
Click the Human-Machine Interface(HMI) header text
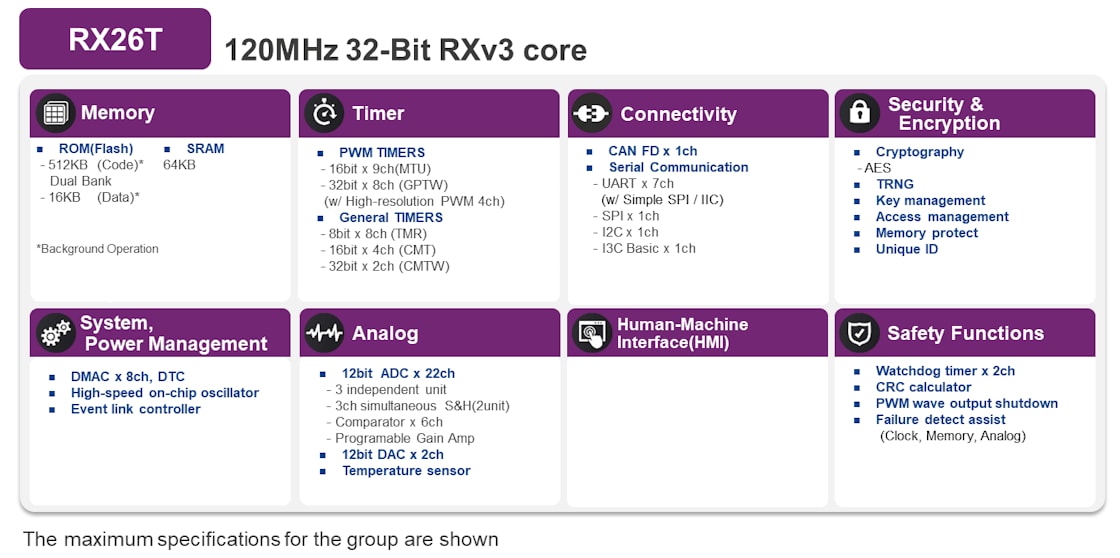tap(682, 333)
